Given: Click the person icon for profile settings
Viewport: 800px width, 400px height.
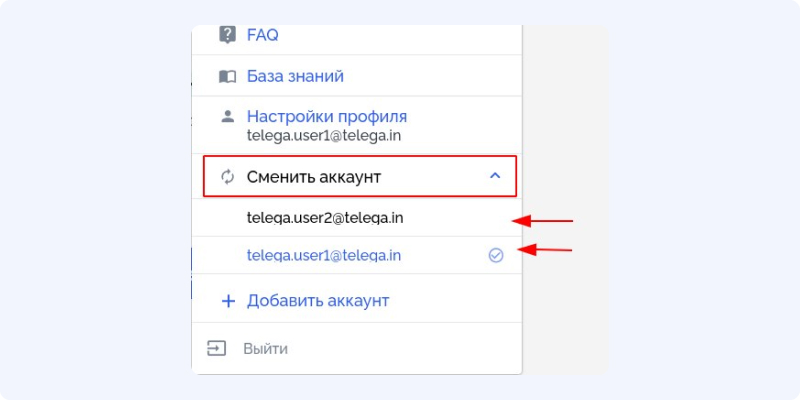Looking at the screenshot, I should tap(228, 116).
